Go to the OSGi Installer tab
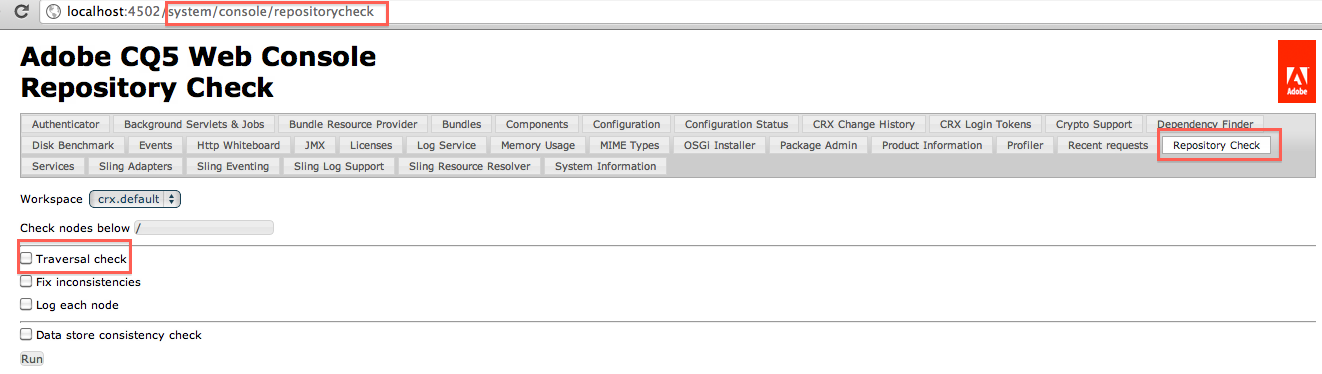The height and width of the screenshot is (374, 1322). tap(719, 145)
